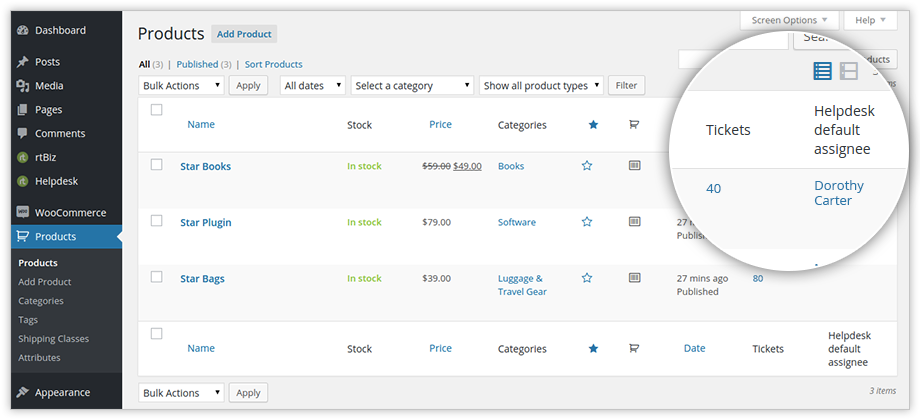Click the Helpdesk green logo icon
The width and height of the screenshot is (920, 420).
[23, 181]
